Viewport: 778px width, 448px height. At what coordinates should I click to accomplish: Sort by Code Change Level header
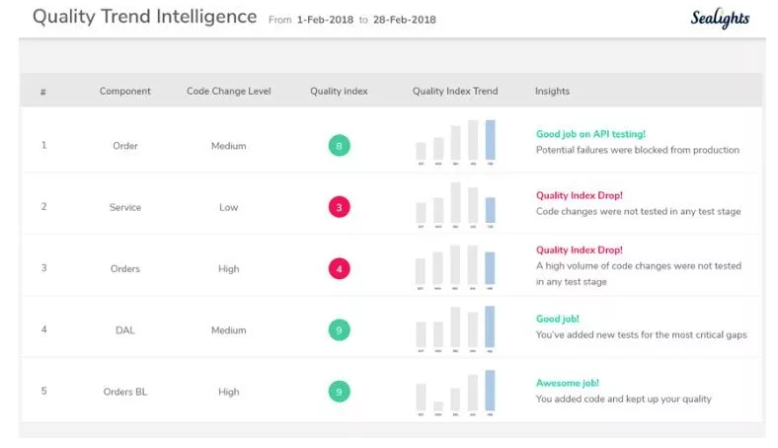228,91
